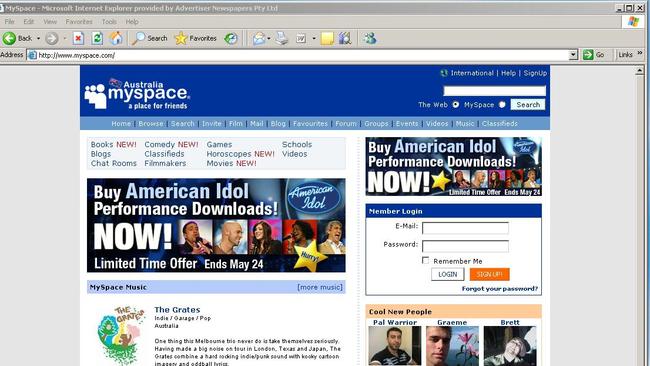Open the Horoscopes NEW! link
Screen dimensions: 650x366
pos(240,154)
